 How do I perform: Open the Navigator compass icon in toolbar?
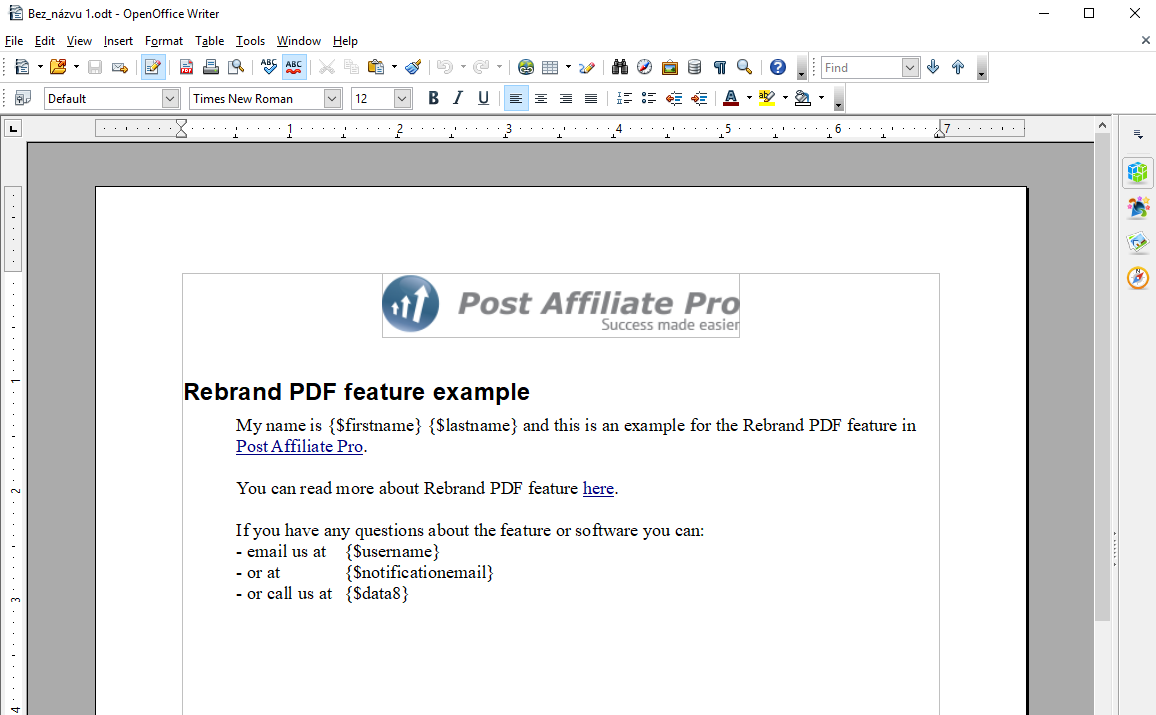[645, 67]
